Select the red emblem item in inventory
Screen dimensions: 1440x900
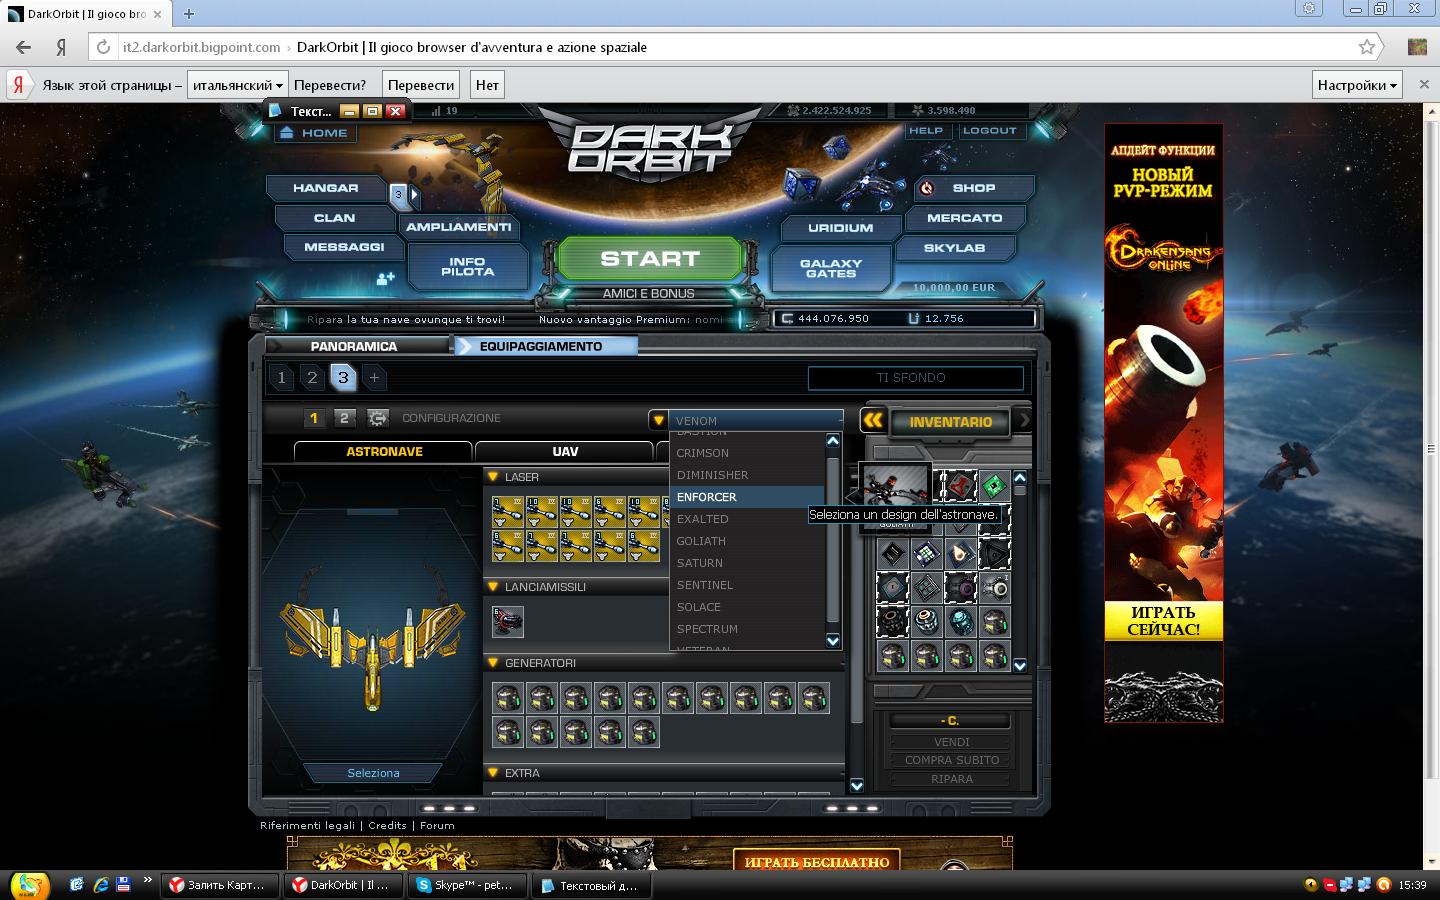click(959, 487)
